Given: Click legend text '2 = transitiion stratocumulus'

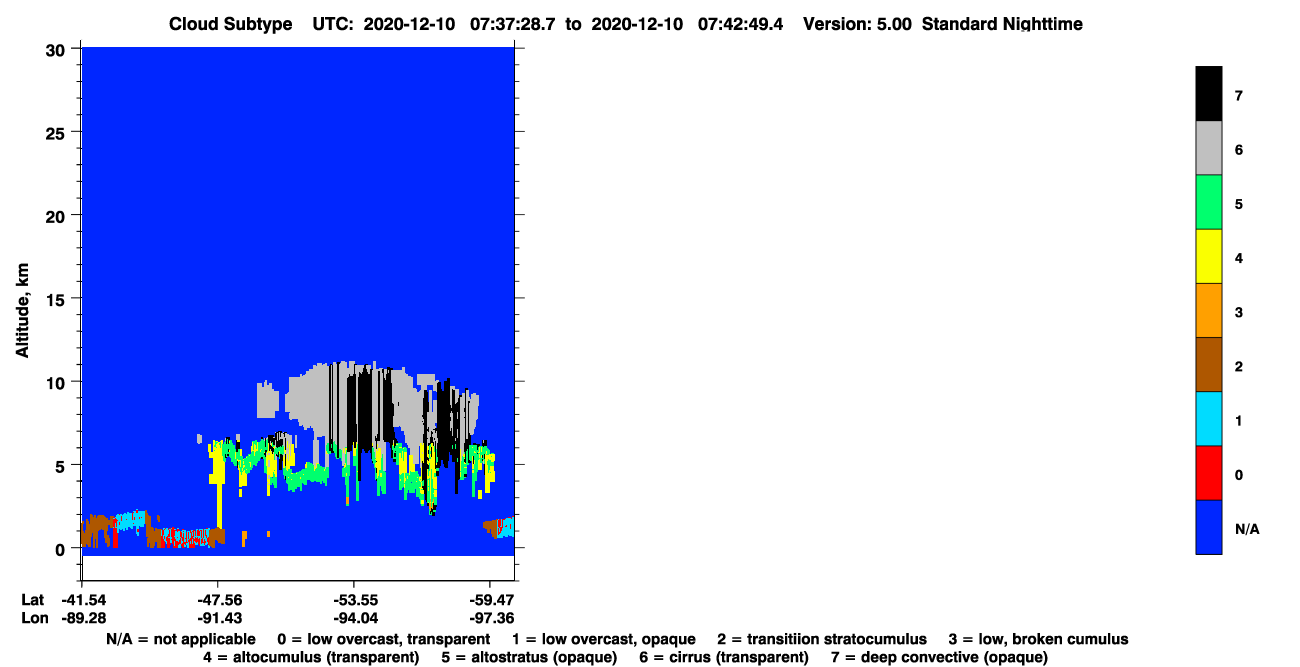Looking at the screenshot, I should [822, 639].
